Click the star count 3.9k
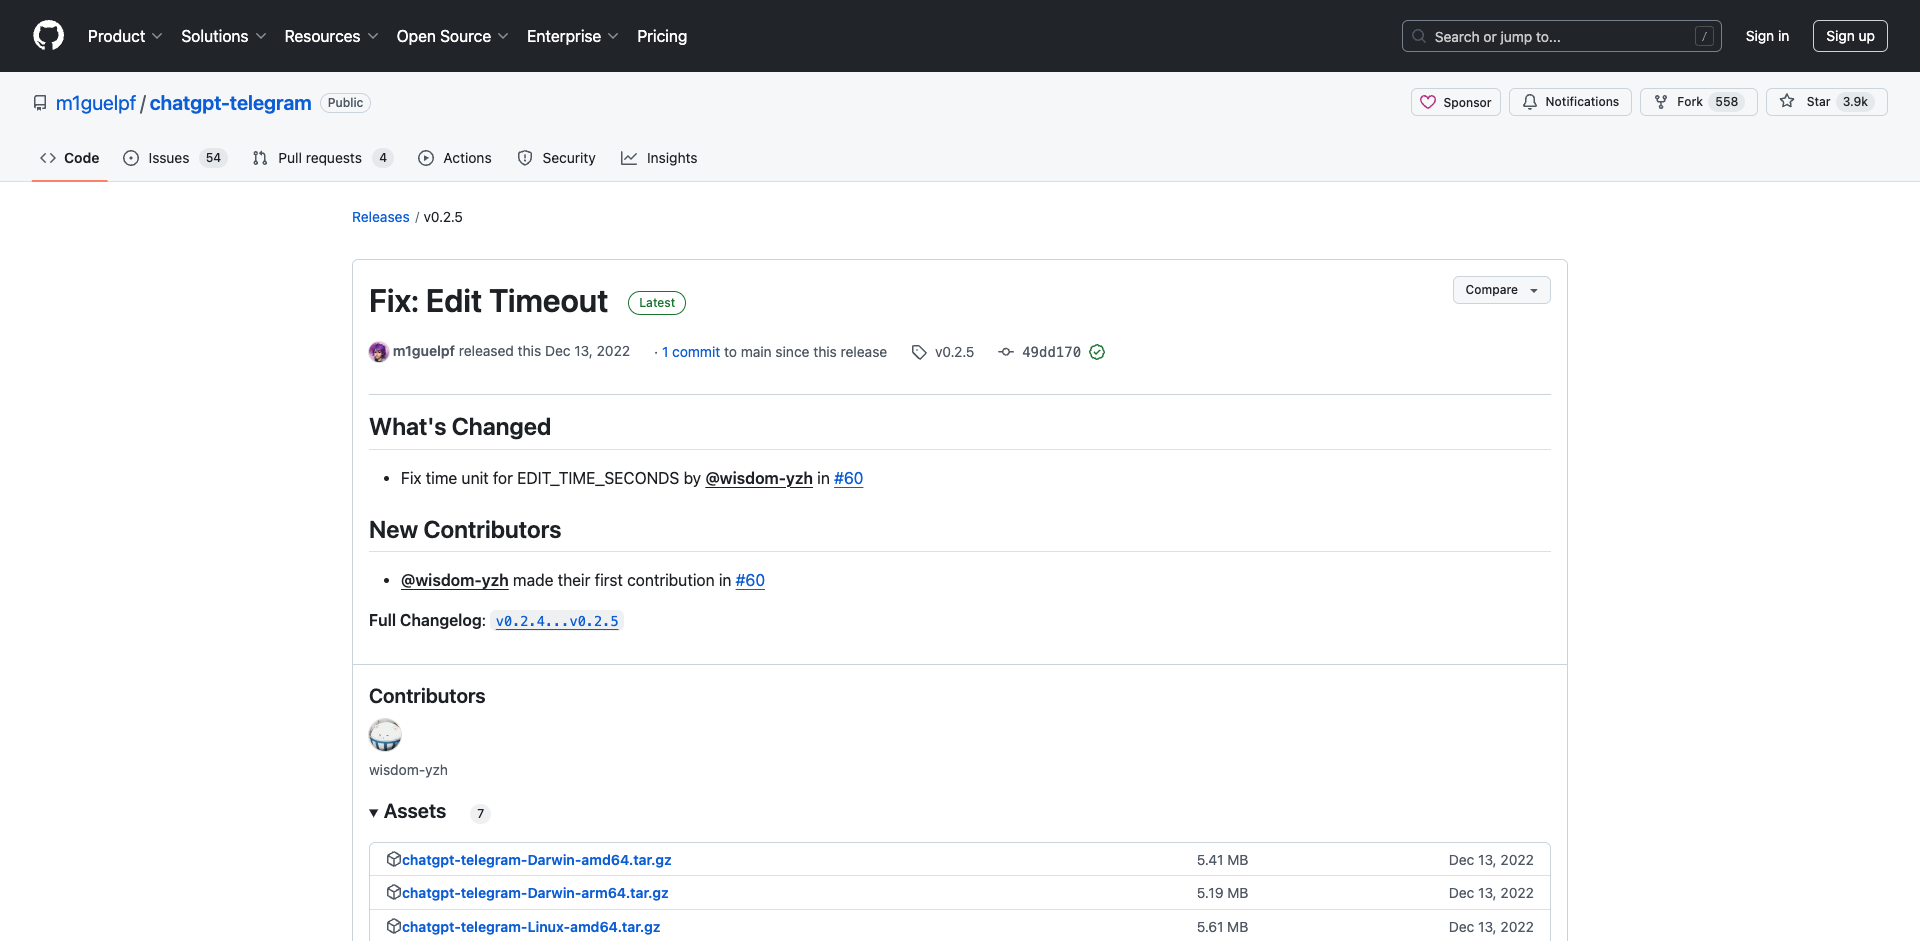 (x=1855, y=102)
